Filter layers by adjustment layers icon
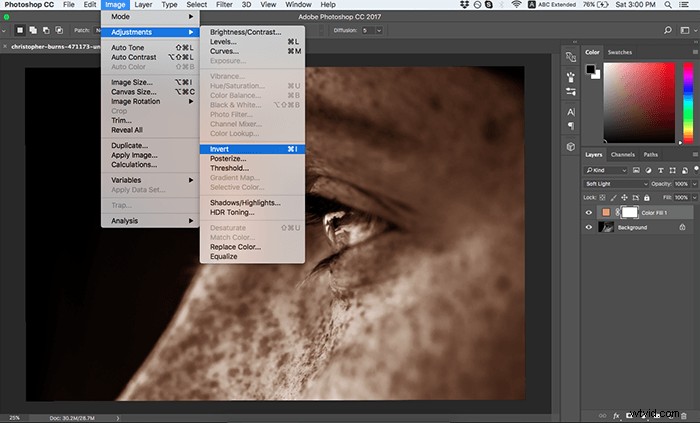 coord(648,170)
